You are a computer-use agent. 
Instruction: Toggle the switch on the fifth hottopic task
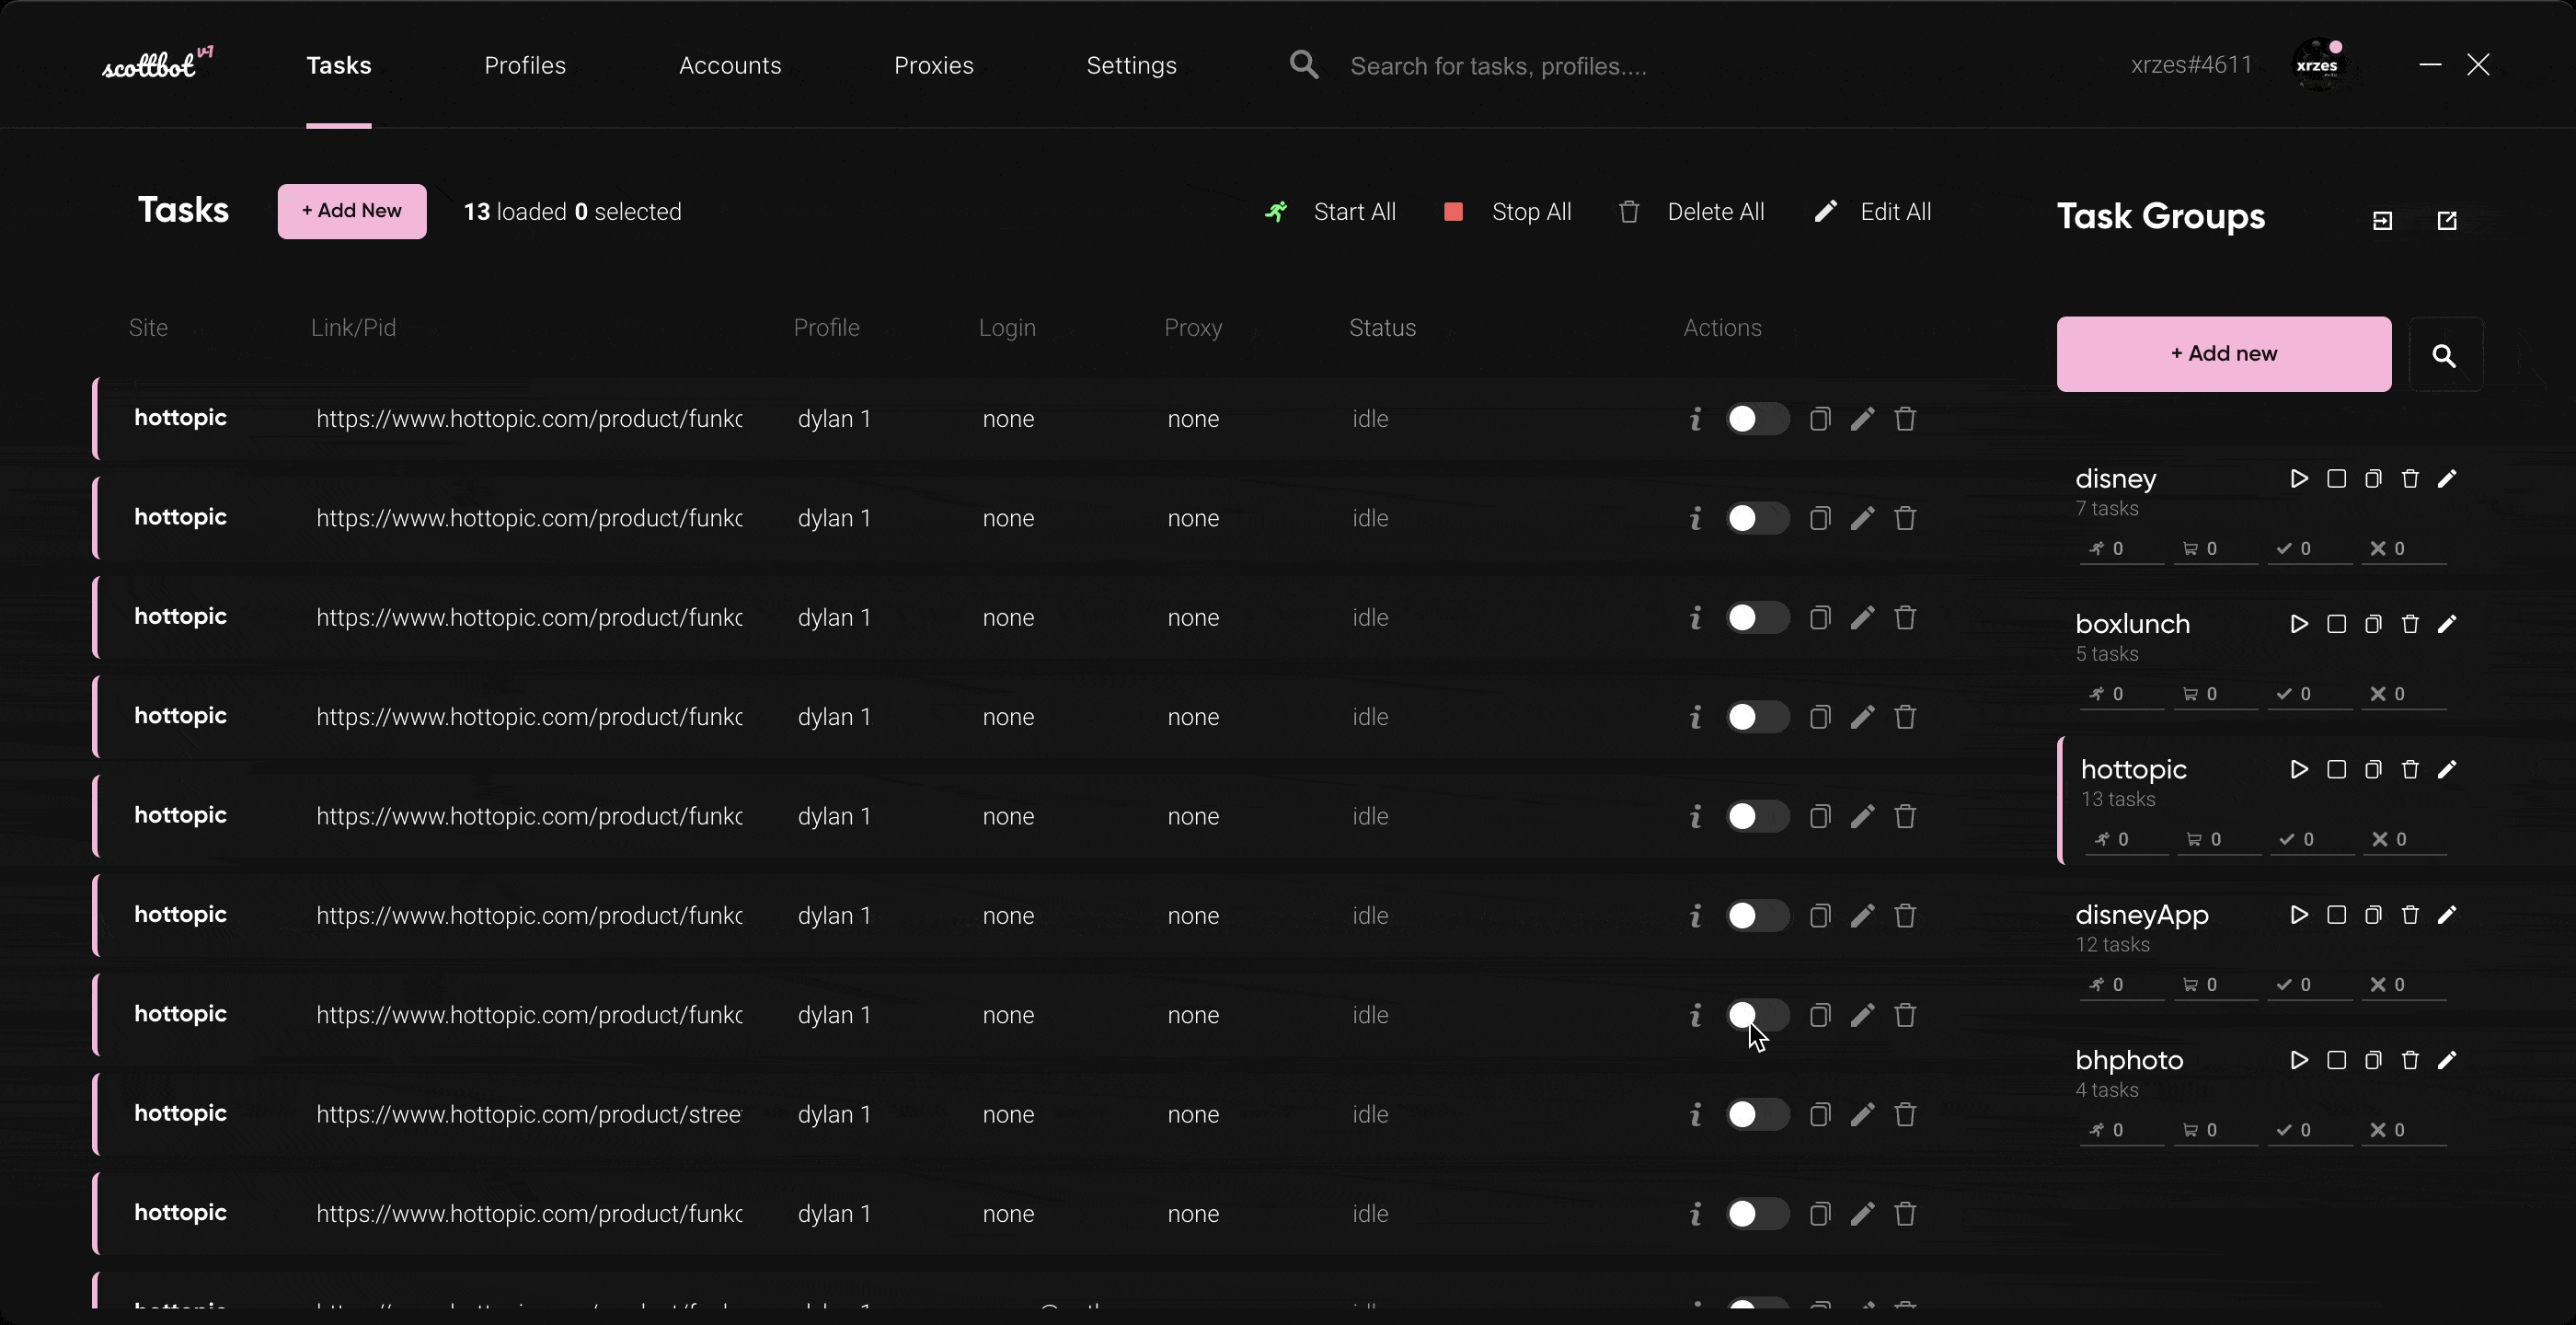click(x=1757, y=816)
